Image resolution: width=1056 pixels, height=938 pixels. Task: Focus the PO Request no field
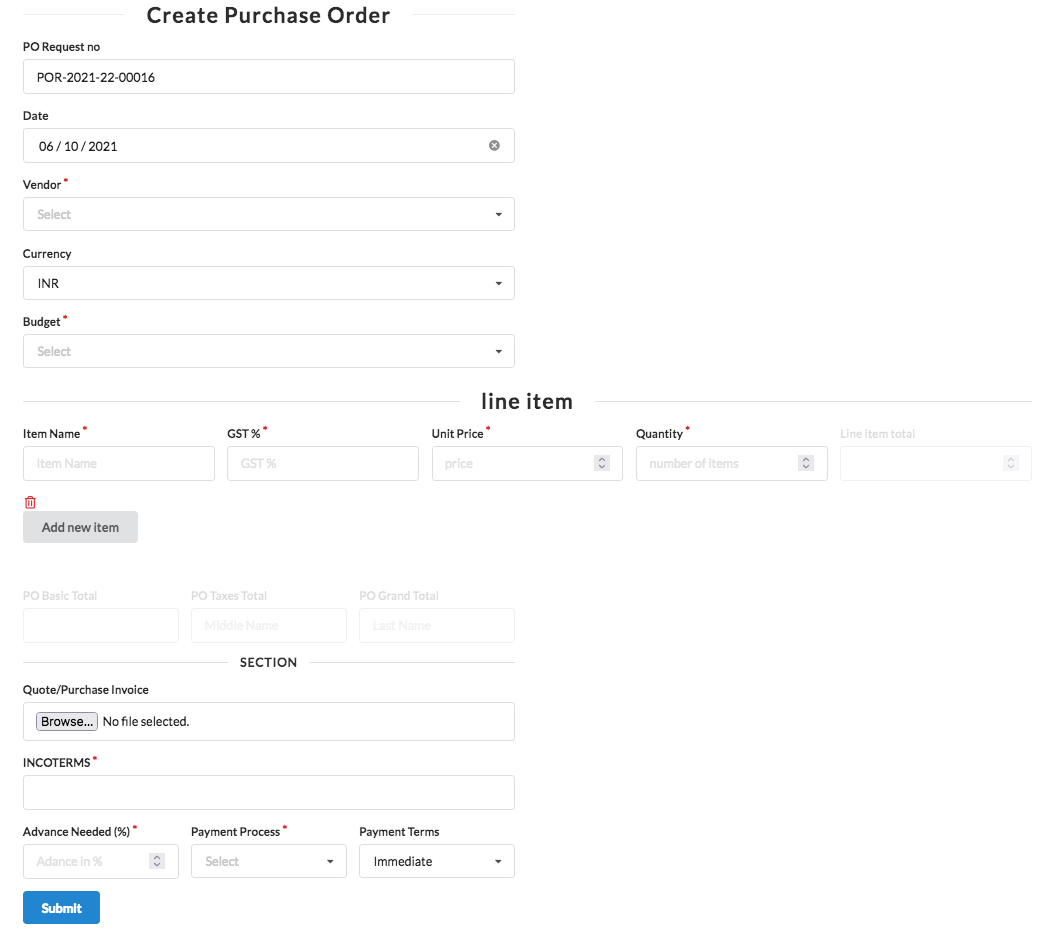[268, 77]
